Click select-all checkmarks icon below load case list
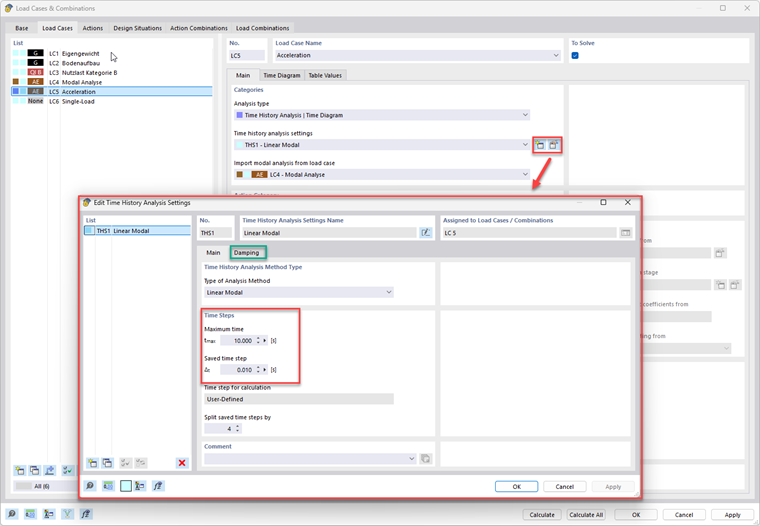Screen dimensions: 760x526 pyautogui.click(x=67, y=470)
